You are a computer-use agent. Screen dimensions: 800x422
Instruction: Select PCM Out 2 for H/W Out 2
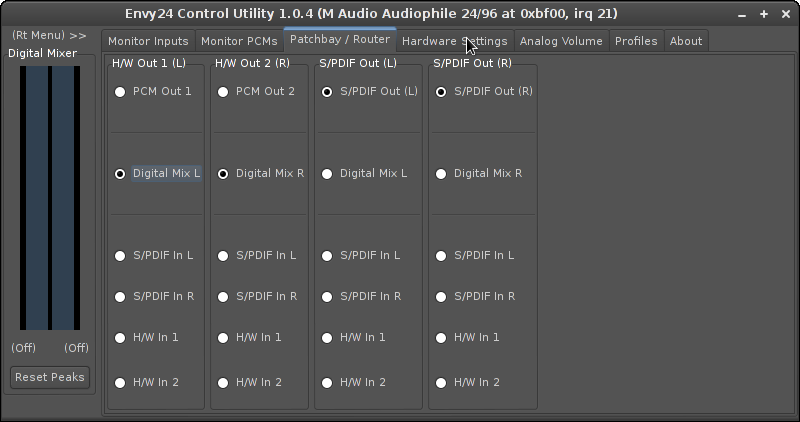pyautogui.click(x=223, y=92)
